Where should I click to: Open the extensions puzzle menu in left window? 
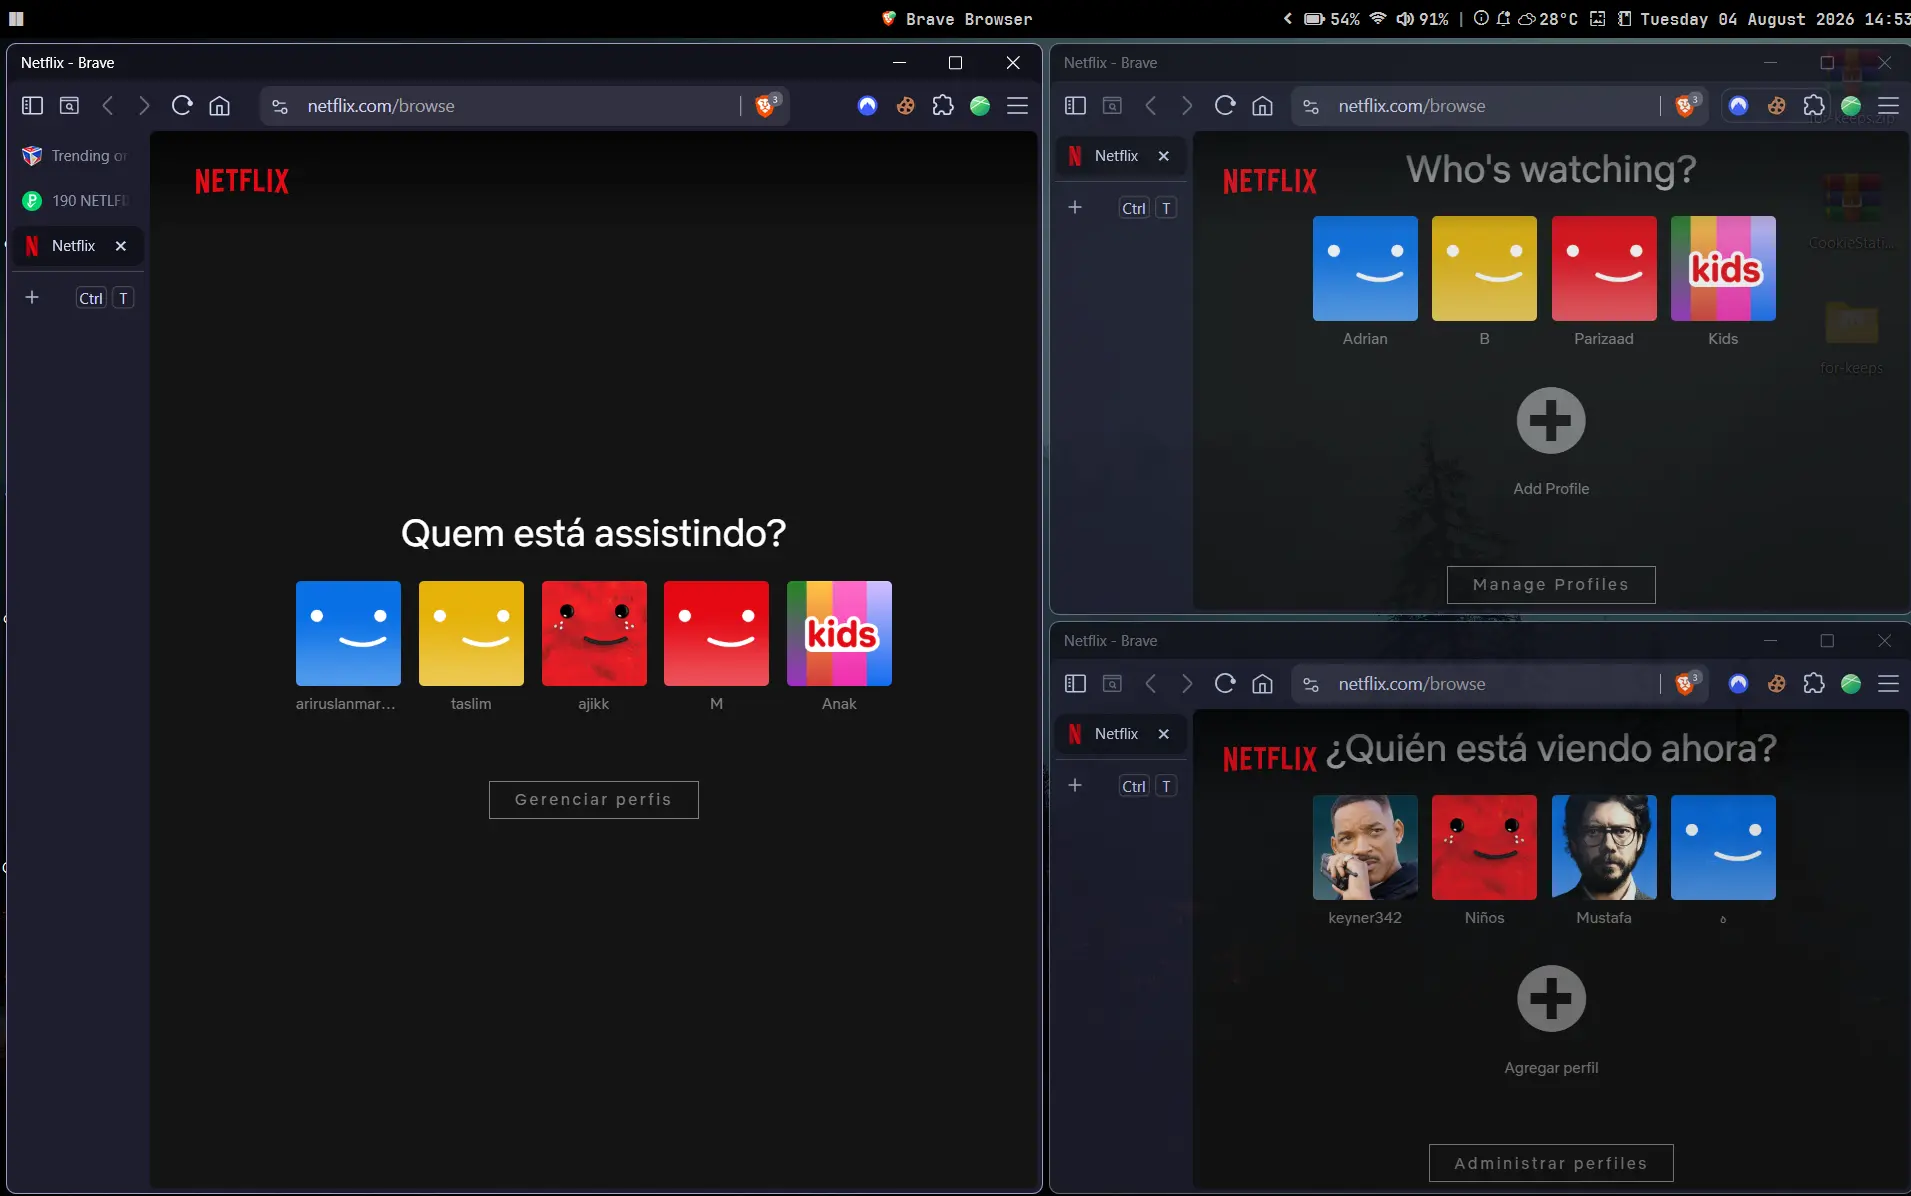tap(943, 106)
